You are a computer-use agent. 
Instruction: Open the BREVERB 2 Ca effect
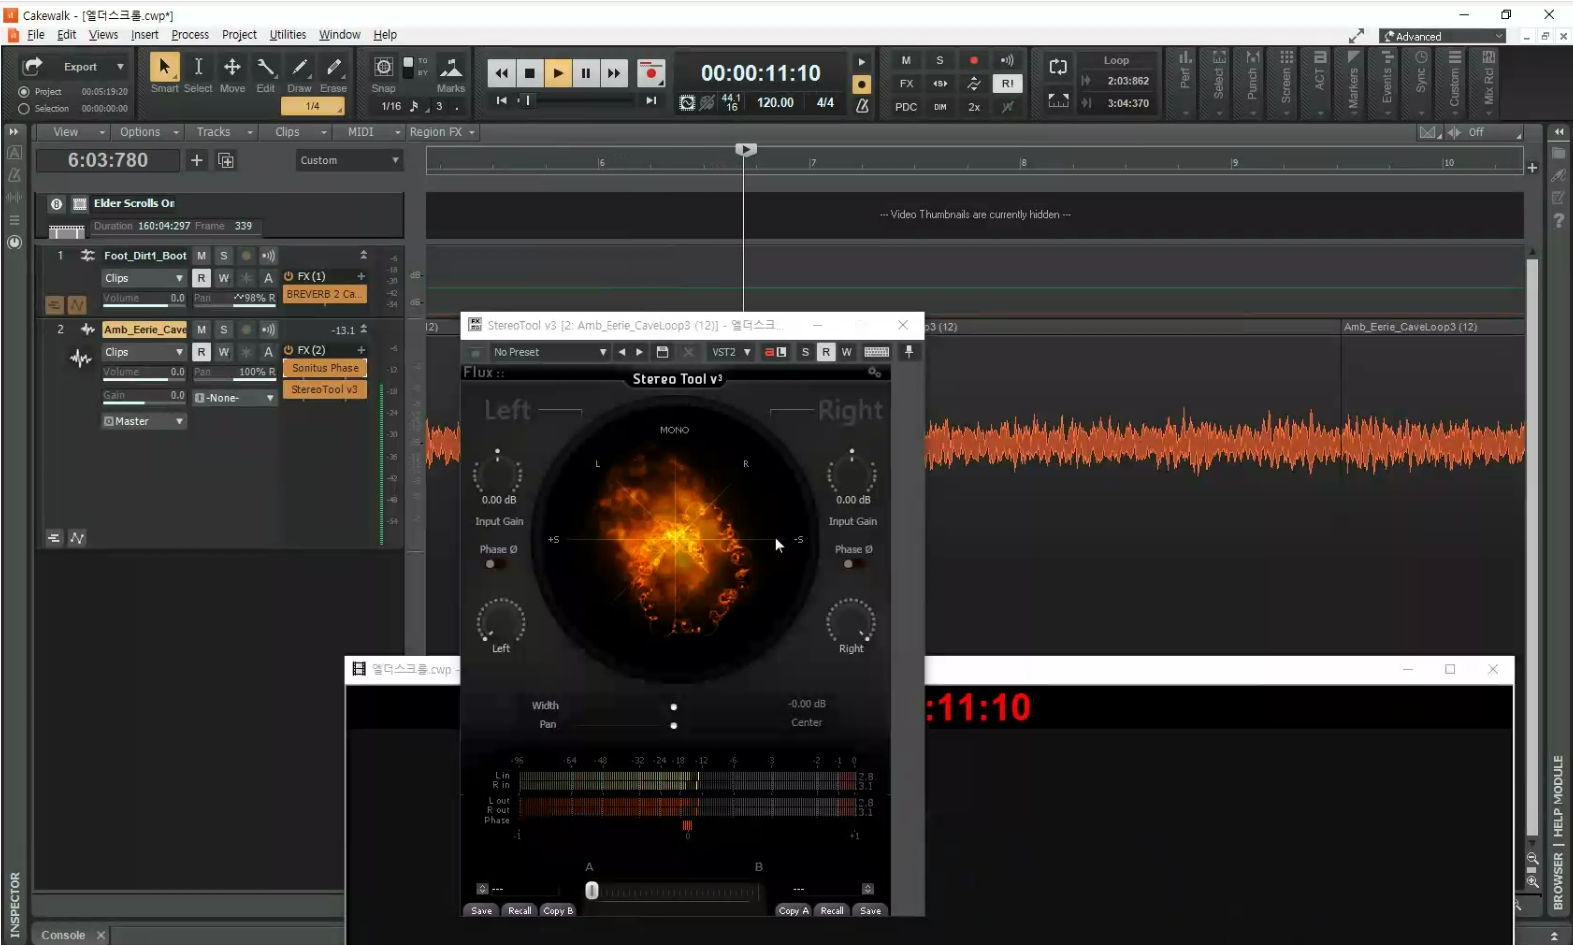click(325, 295)
